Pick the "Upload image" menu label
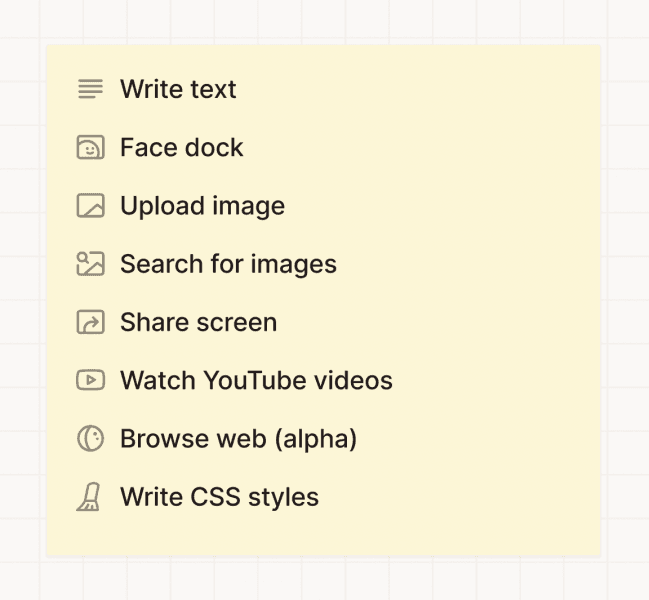The width and height of the screenshot is (649, 600). (x=202, y=206)
